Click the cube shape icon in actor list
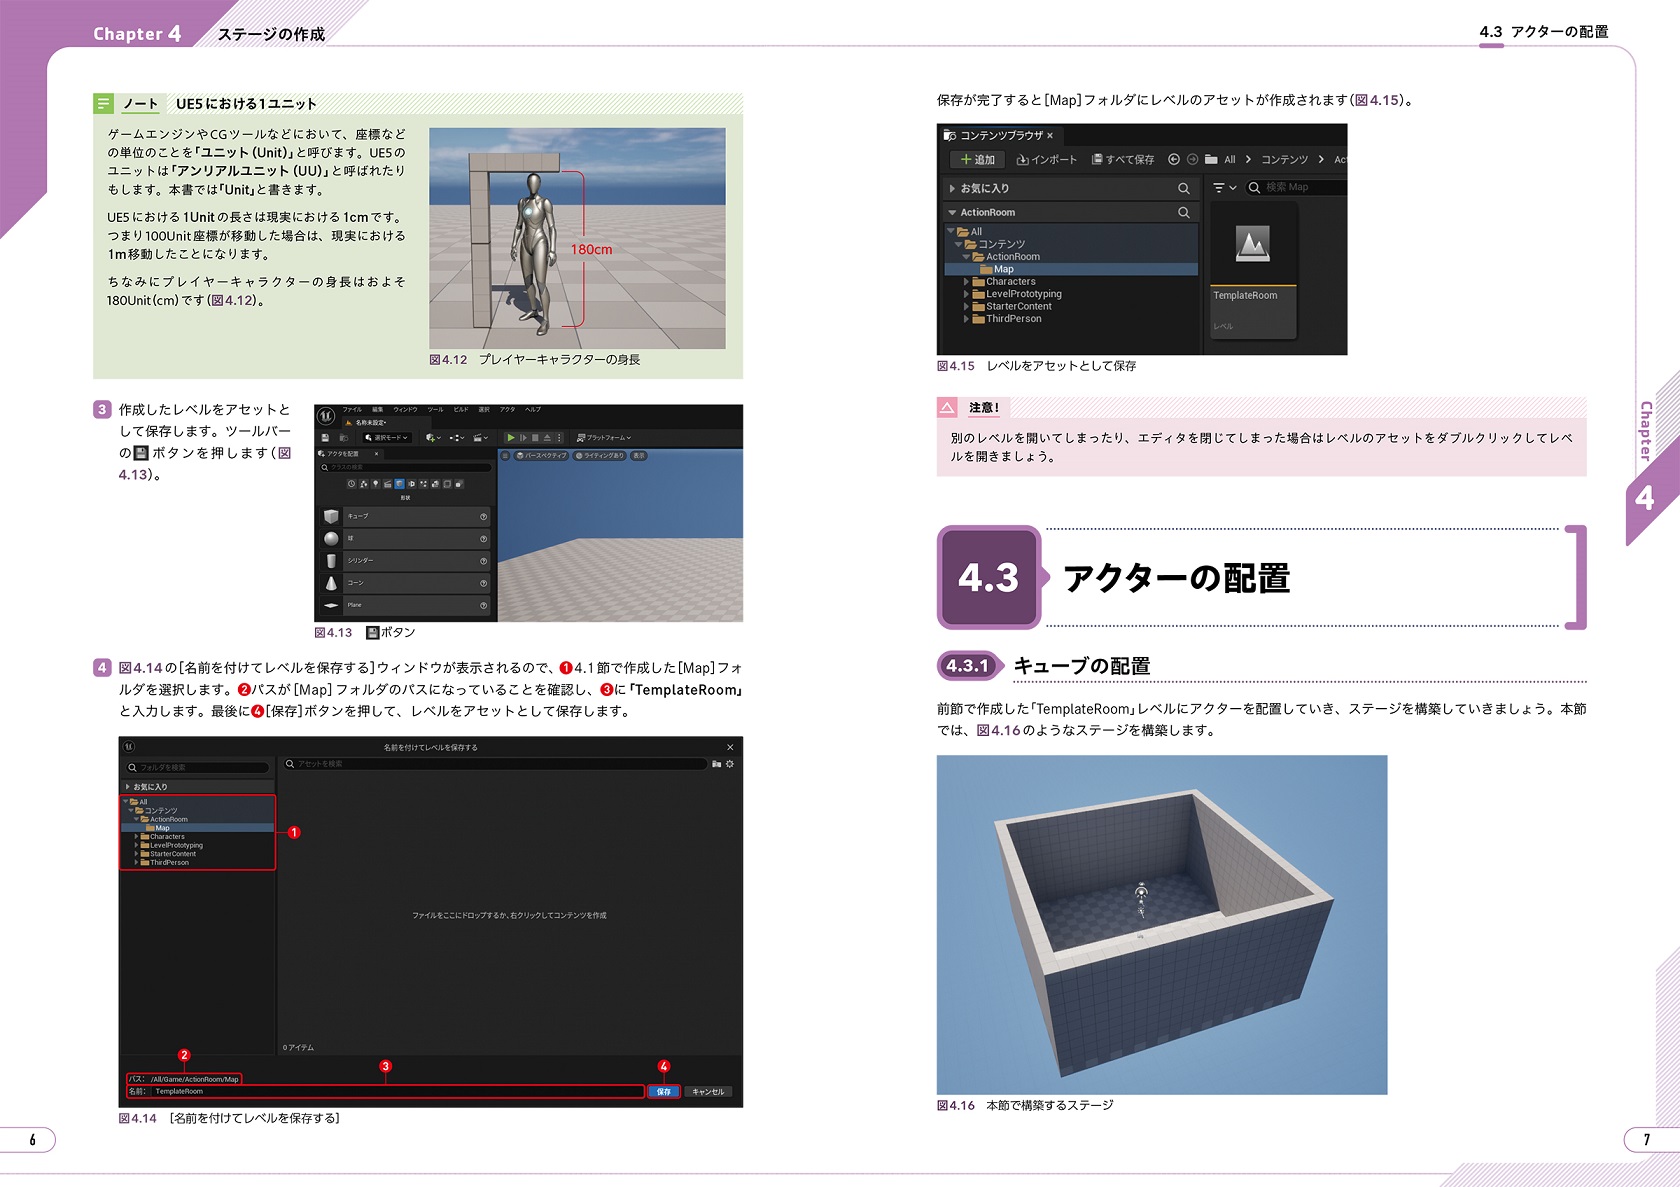 pyautogui.click(x=331, y=517)
